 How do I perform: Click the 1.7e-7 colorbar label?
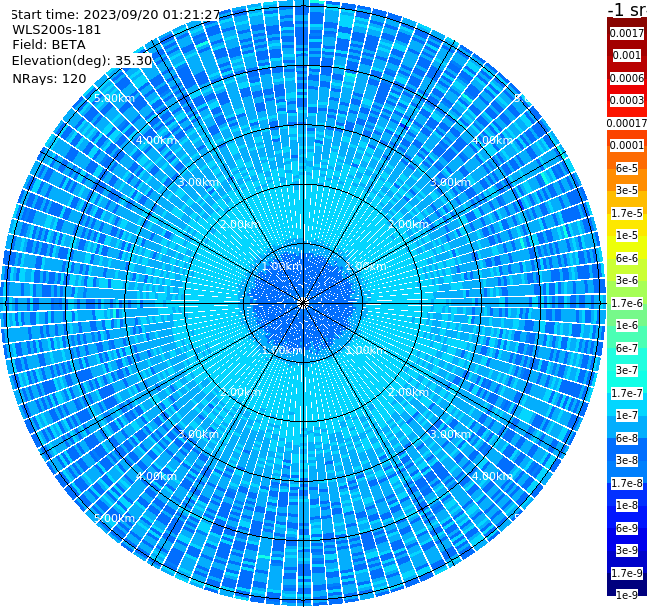pyautogui.click(x=627, y=393)
